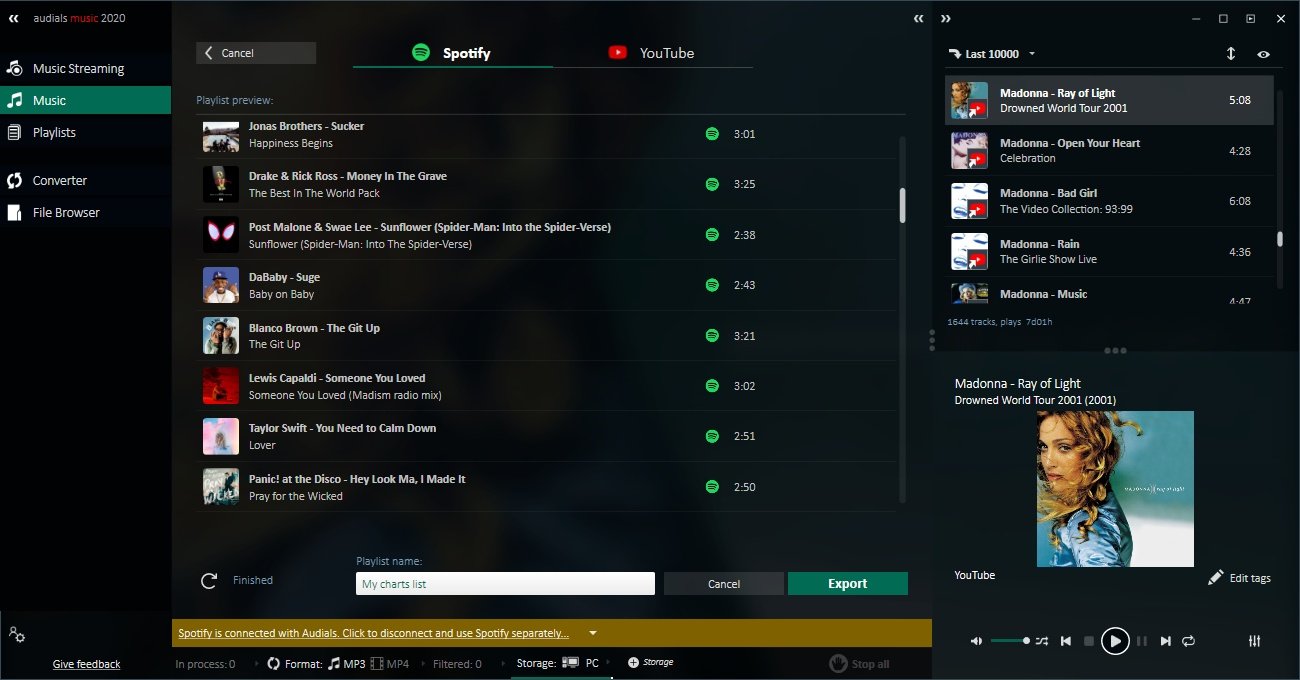Switch to the YouTube tab
Screen dimensions: 1300x680
click(x=652, y=53)
